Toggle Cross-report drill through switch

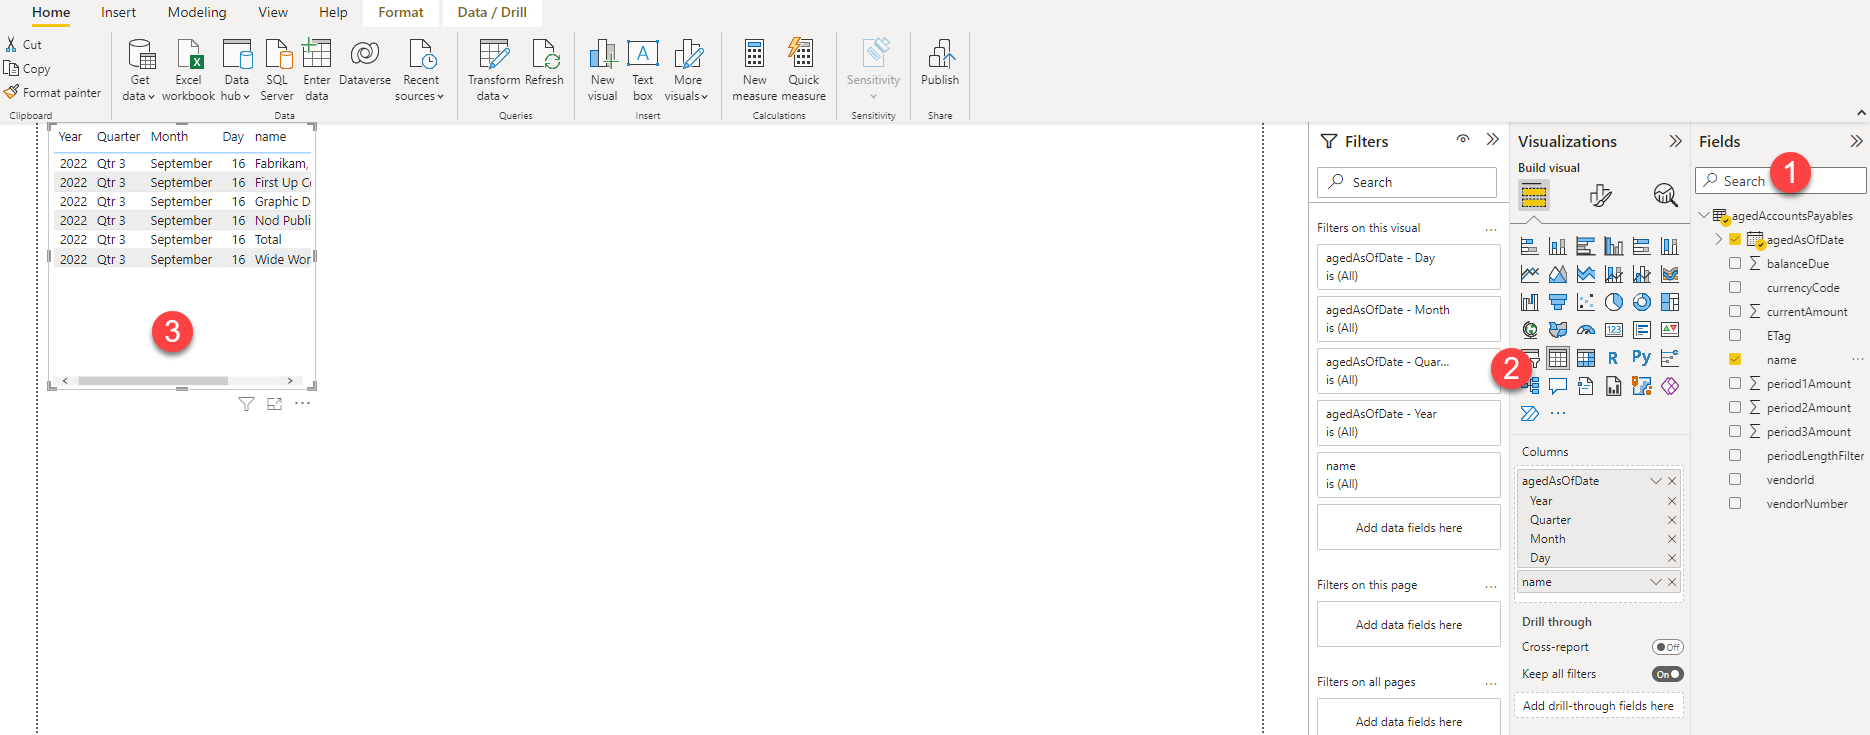[x=1667, y=647]
